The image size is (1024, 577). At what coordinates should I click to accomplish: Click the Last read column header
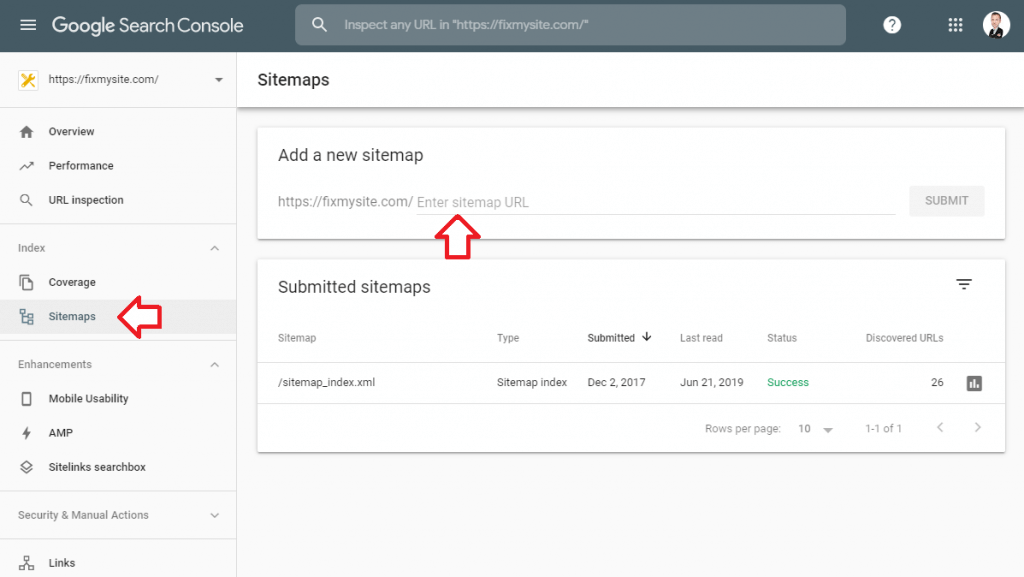coord(701,338)
